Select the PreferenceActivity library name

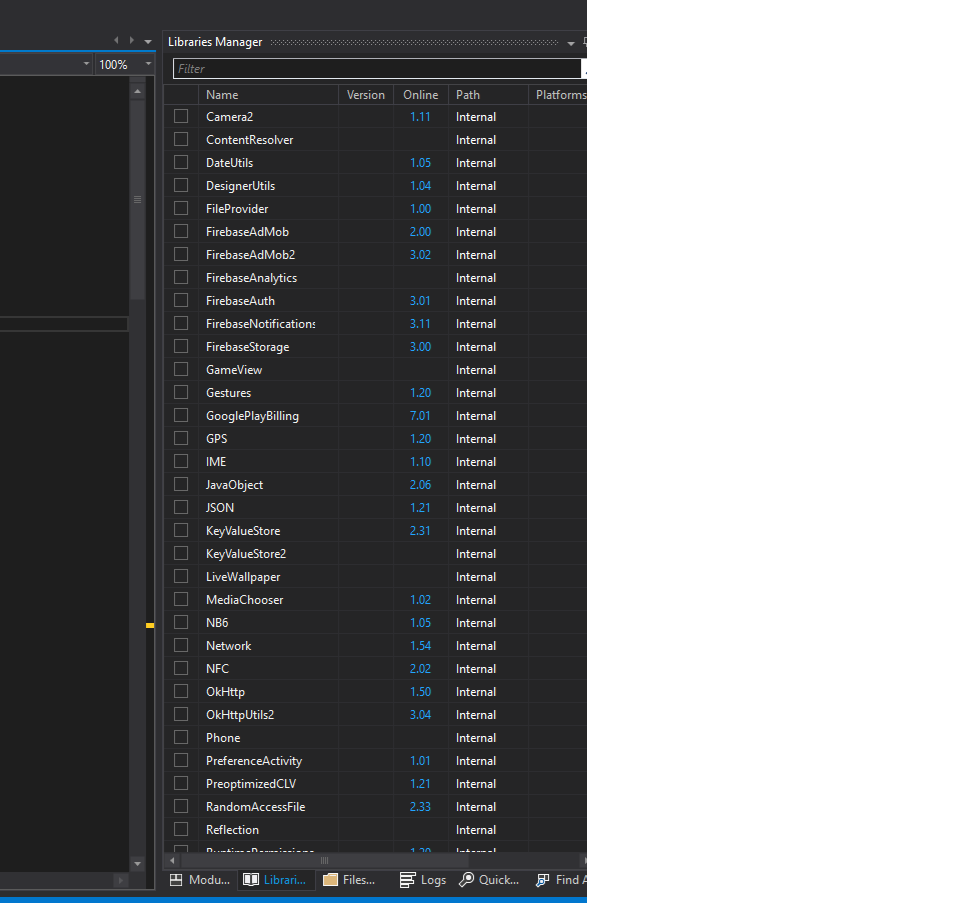(x=254, y=760)
